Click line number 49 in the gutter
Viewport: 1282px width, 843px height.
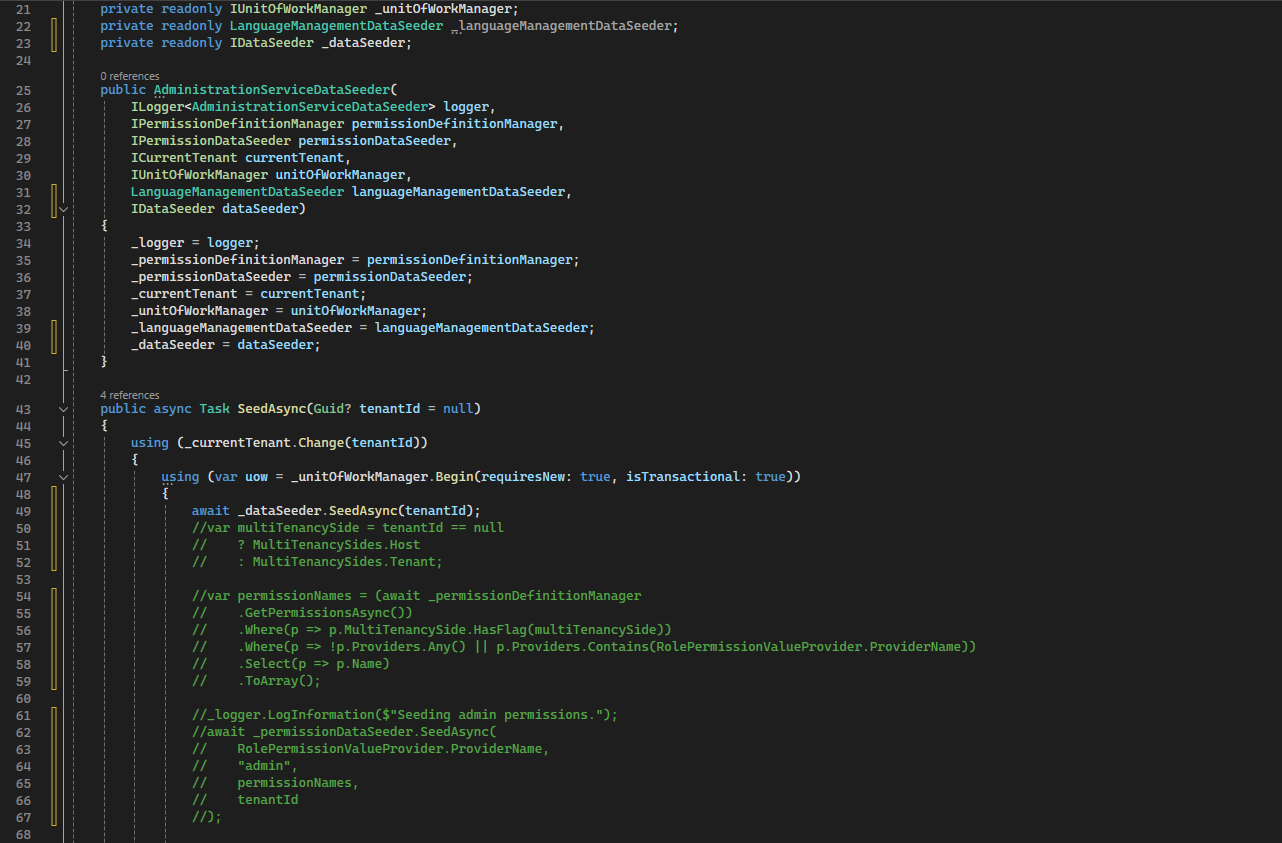pos(24,511)
